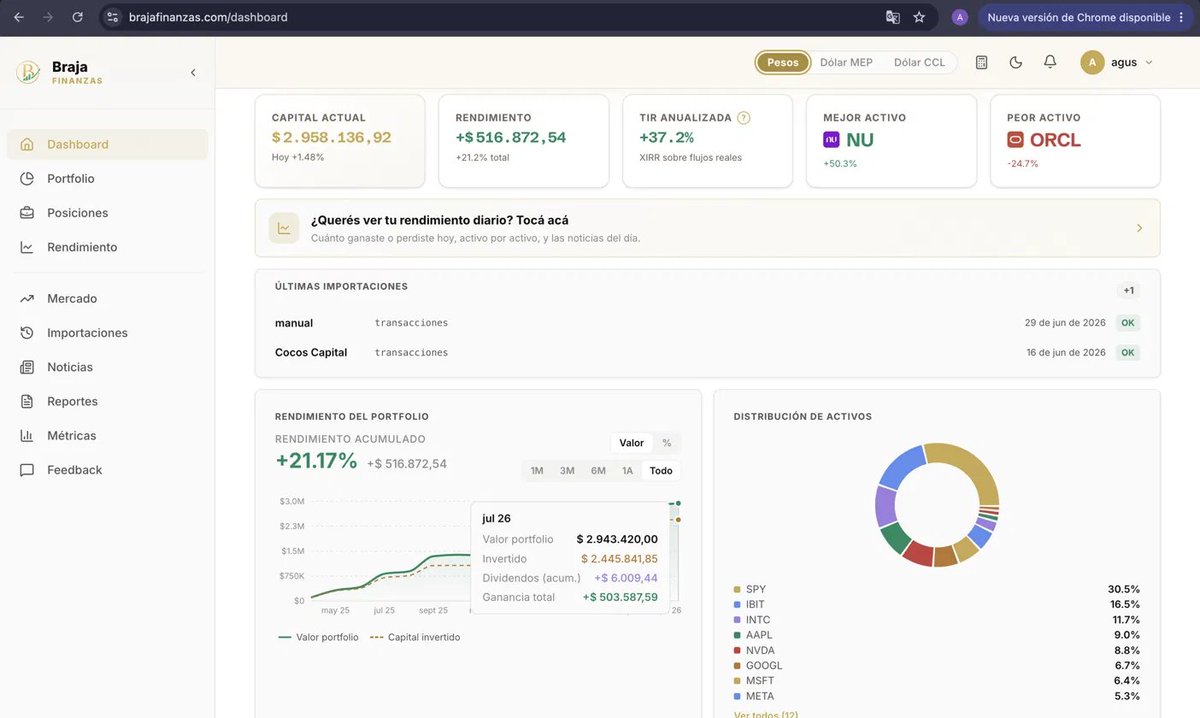Screen dimensions: 1200x718
Task: Click the NVDA legend color swatch
Action: 737,651
